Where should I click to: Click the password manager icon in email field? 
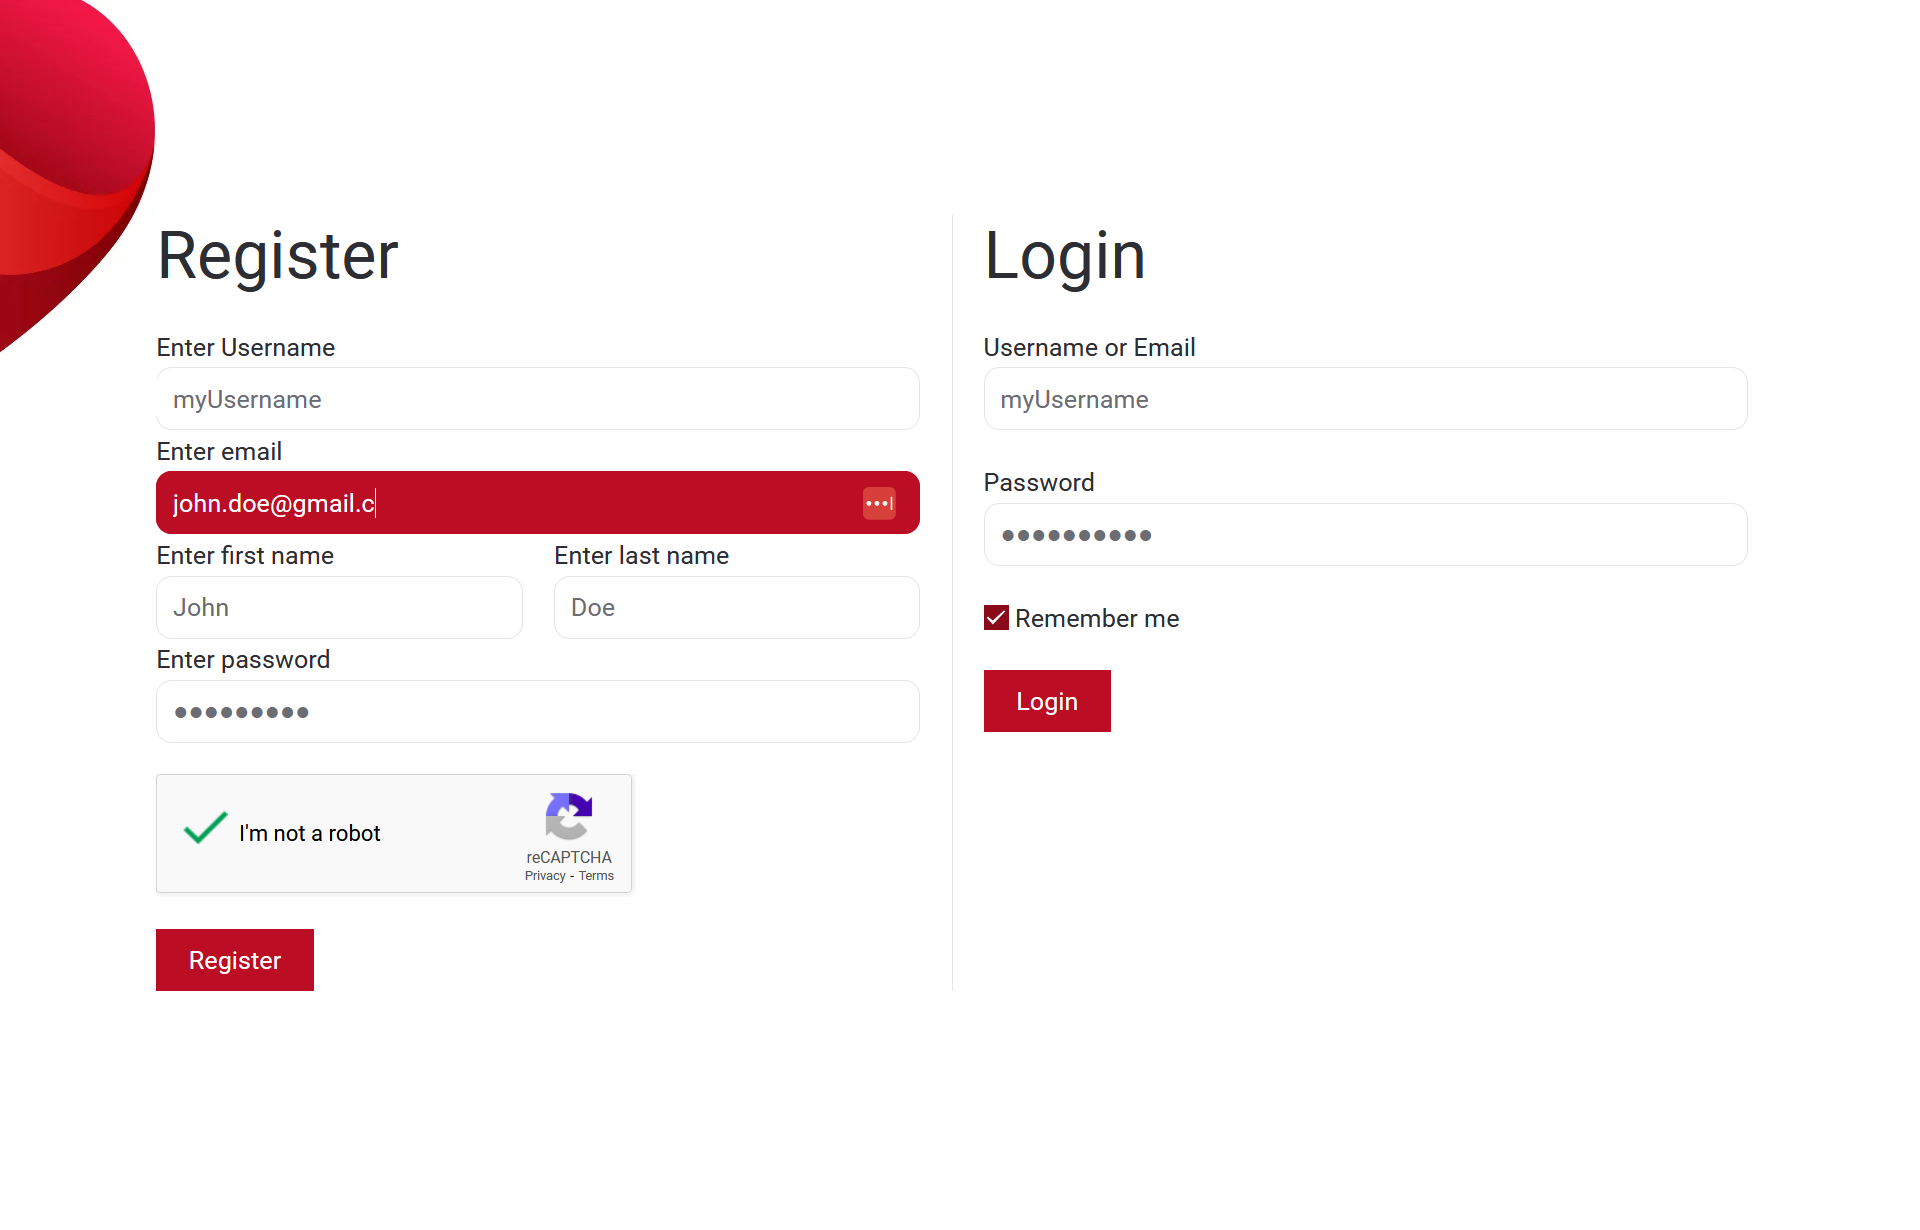coord(879,503)
